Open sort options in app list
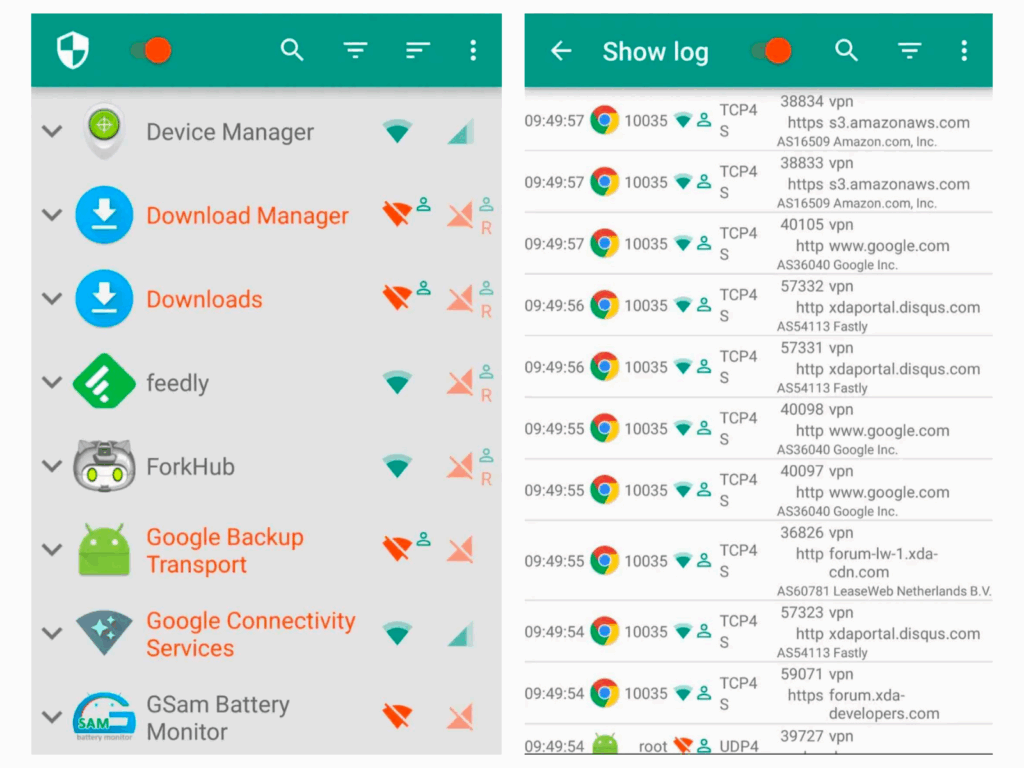Screen dimensions: 1024x768 [x=417, y=50]
